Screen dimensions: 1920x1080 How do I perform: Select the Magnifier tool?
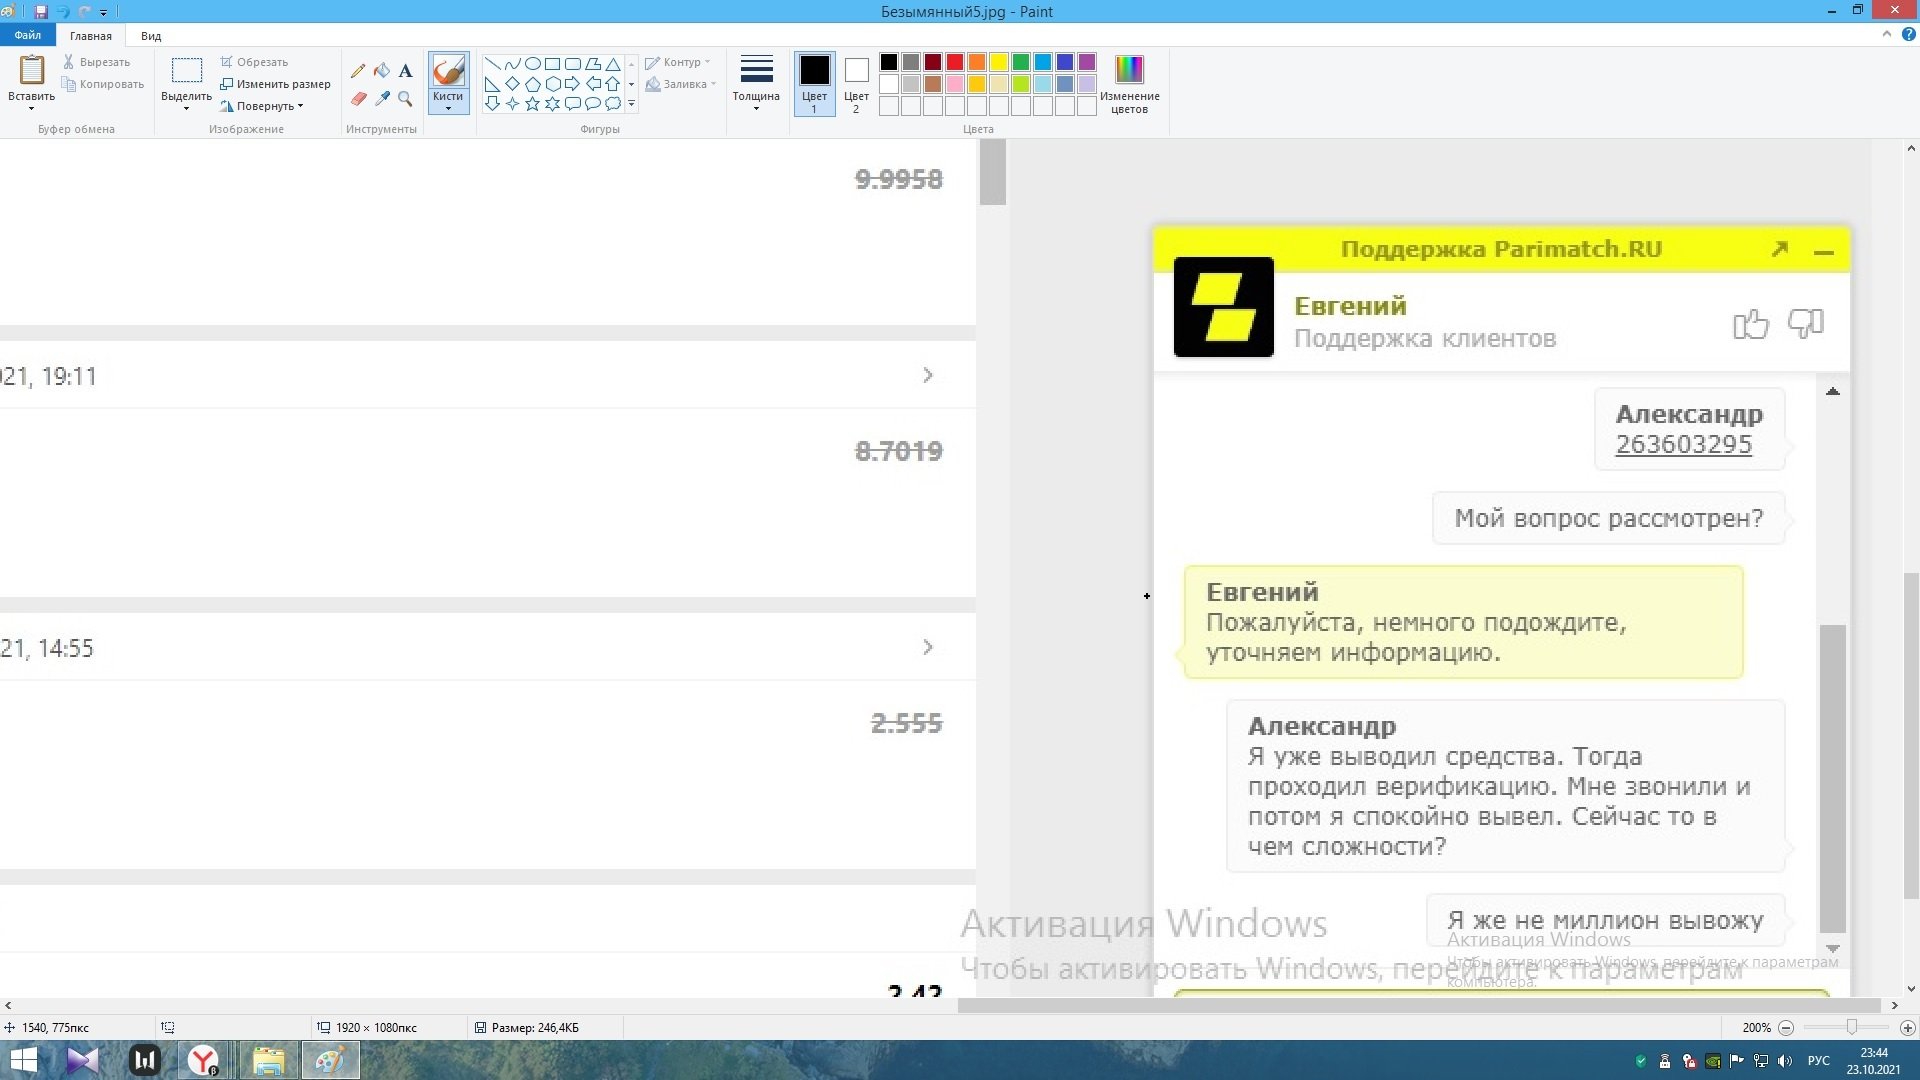tap(405, 99)
